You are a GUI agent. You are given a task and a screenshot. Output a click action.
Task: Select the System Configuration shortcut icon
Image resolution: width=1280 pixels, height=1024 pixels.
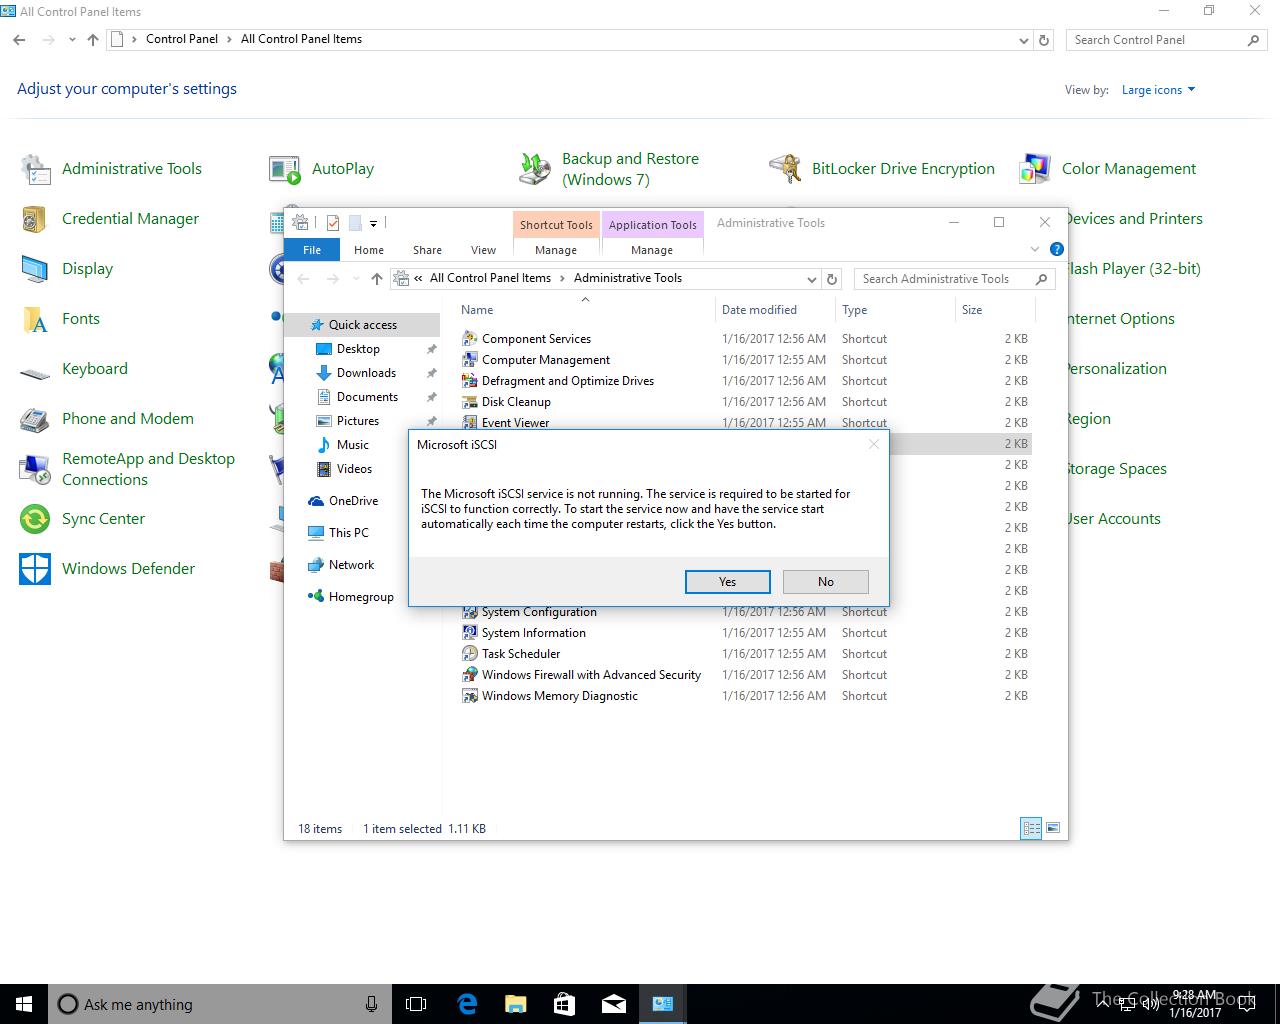pyautogui.click(x=470, y=612)
